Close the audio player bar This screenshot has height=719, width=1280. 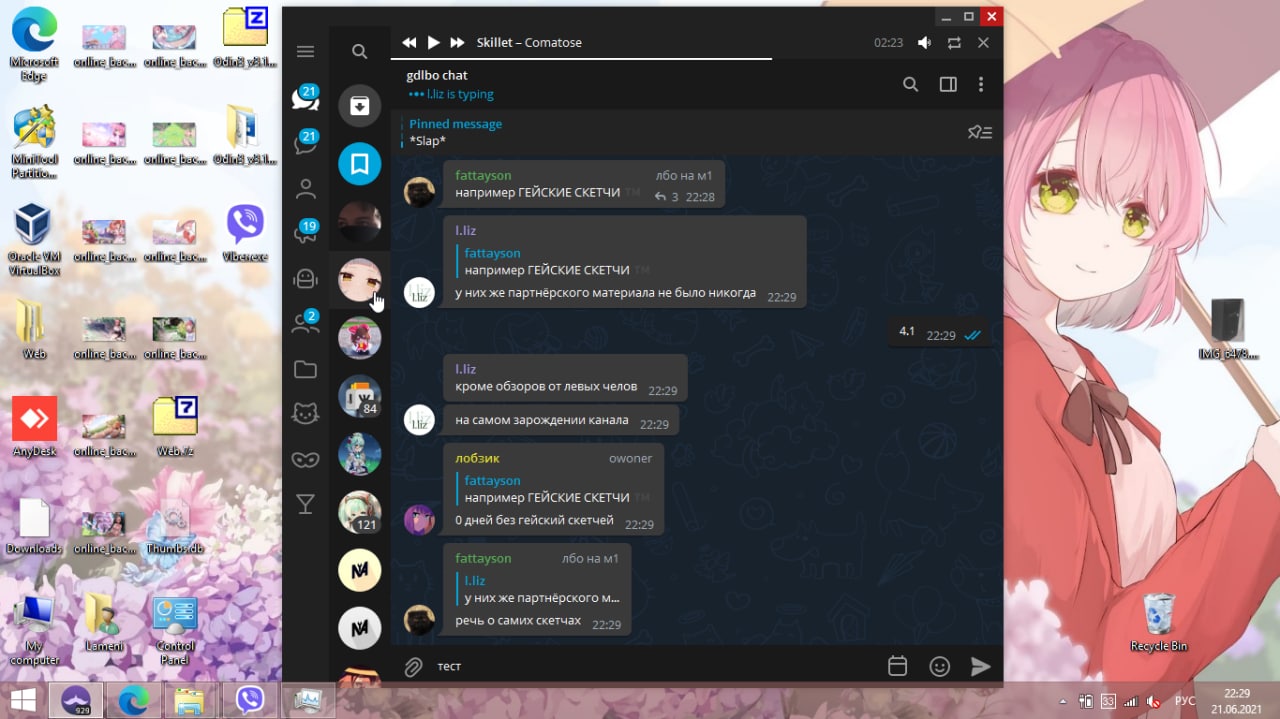(x=983, y=43)
